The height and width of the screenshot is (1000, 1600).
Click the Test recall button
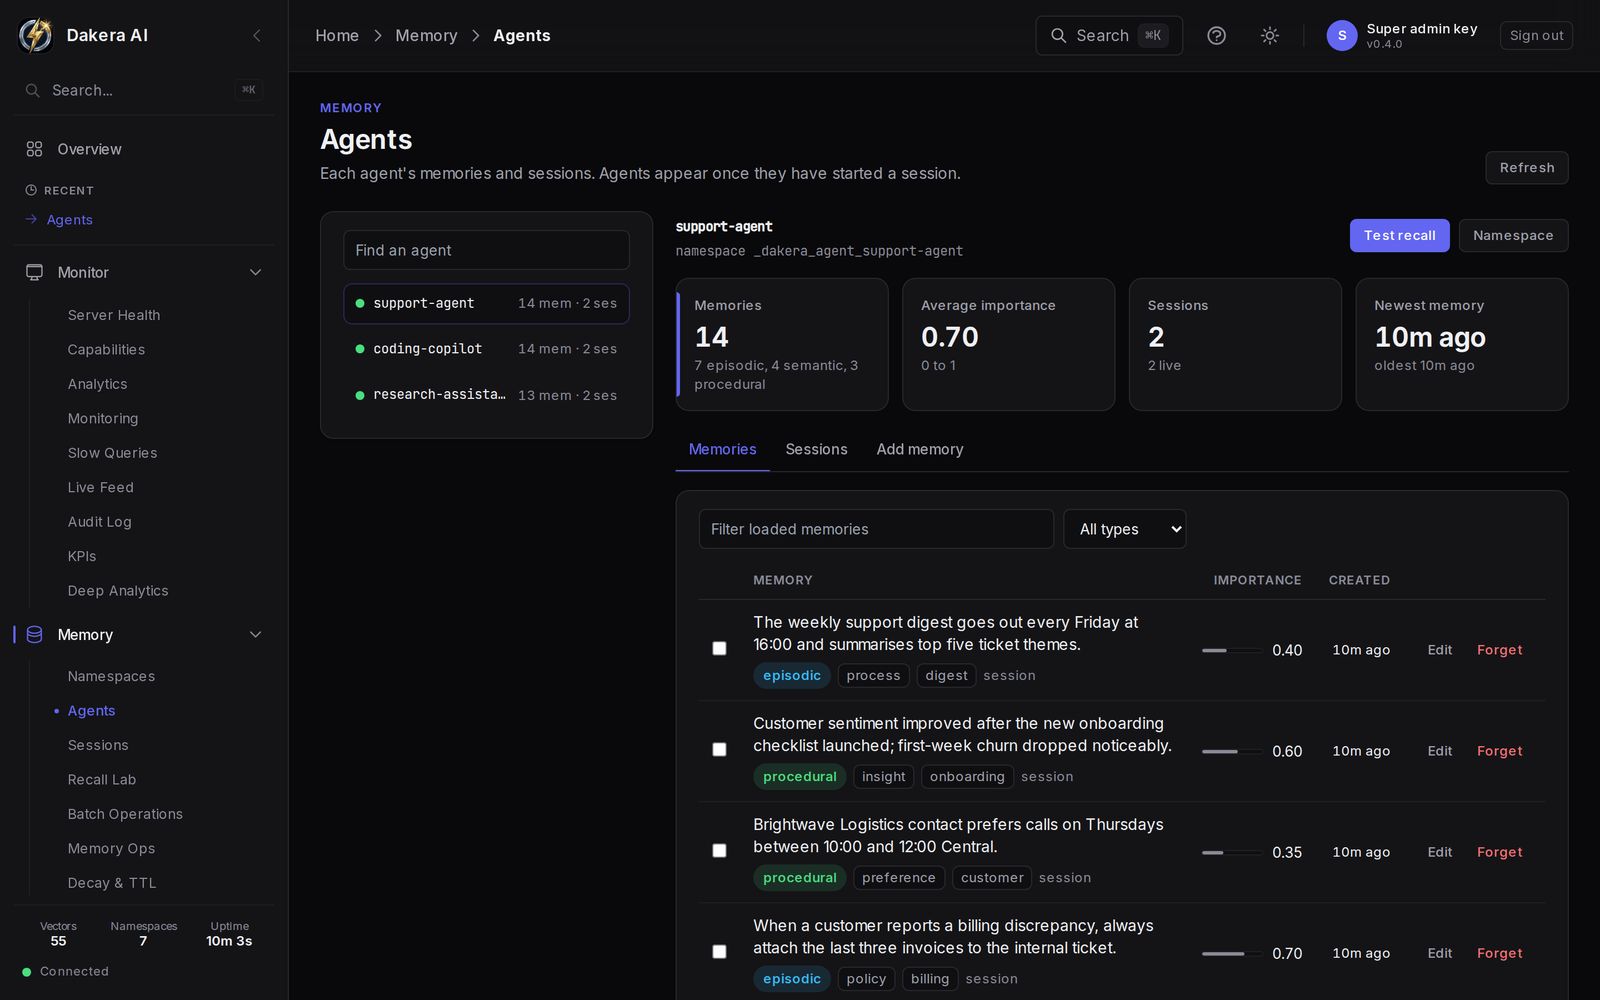point(1399,236)
